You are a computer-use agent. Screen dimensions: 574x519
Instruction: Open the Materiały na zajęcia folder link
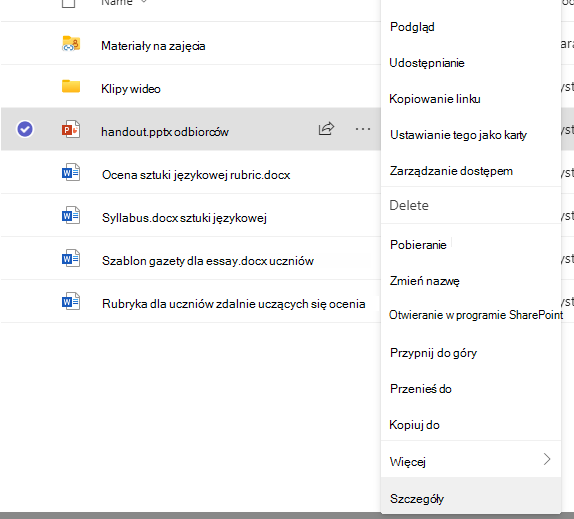(153, 46)
